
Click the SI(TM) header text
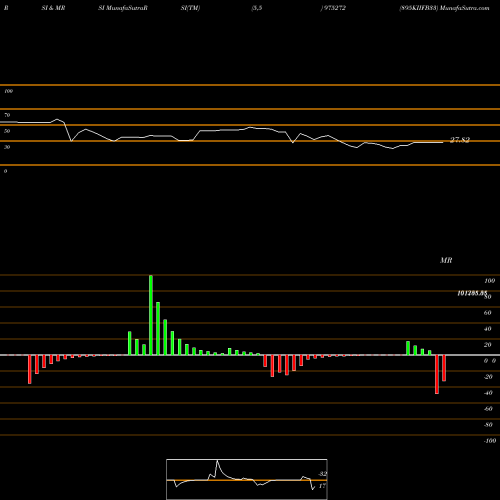pyautogui.click(x=190, y=8)
